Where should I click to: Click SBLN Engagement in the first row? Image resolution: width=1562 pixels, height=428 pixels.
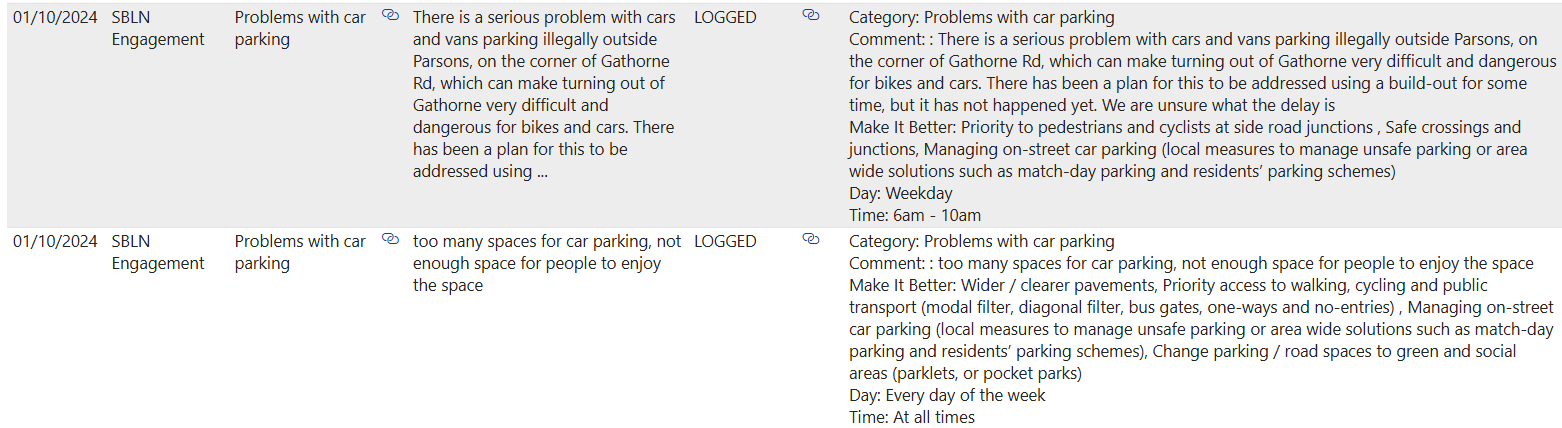[157, 29]
